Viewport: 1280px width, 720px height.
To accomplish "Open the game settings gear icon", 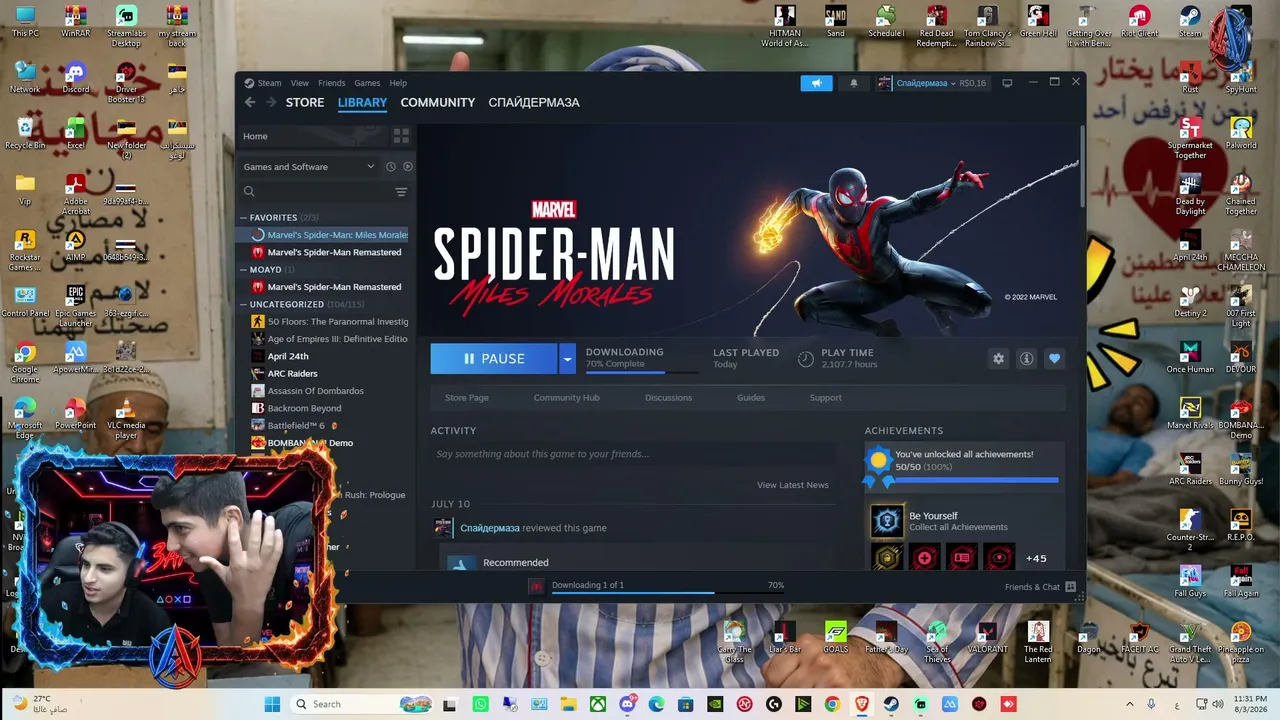I will 998,358.
